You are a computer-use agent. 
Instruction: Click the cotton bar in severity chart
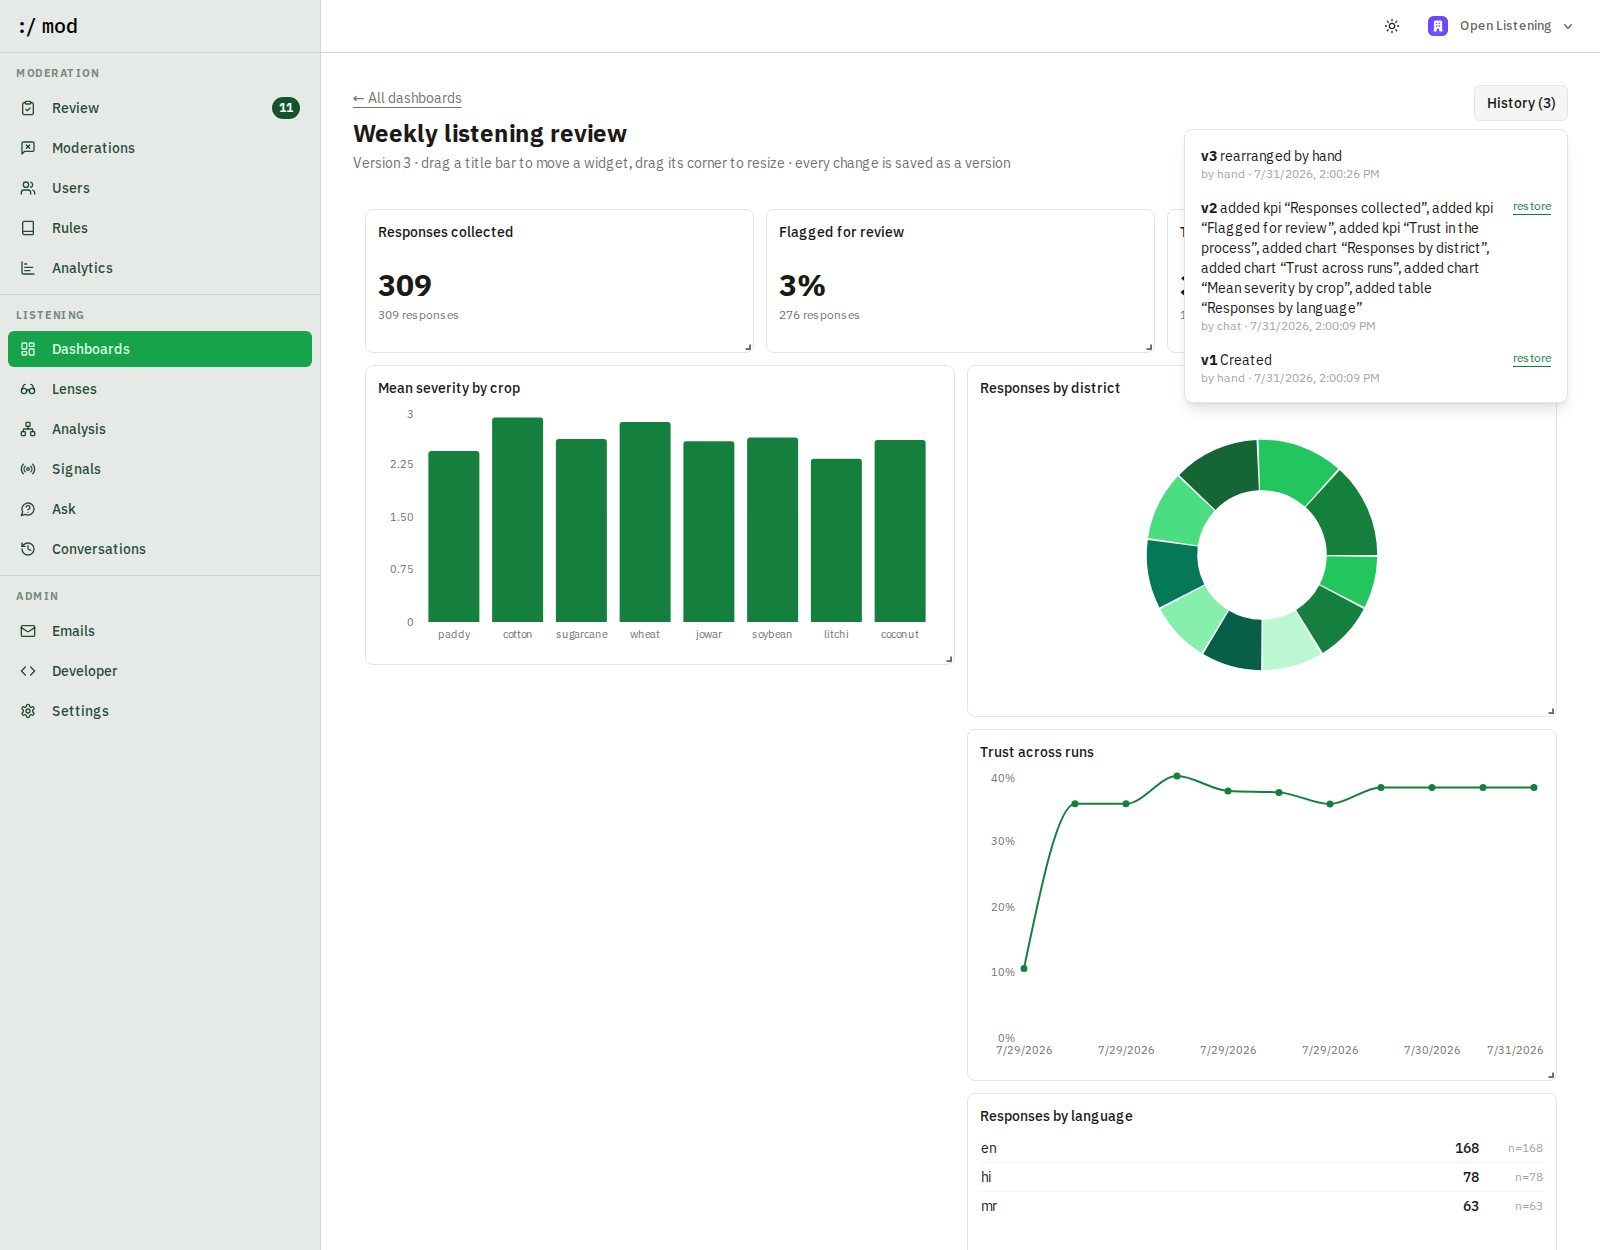tap(517, 520)
